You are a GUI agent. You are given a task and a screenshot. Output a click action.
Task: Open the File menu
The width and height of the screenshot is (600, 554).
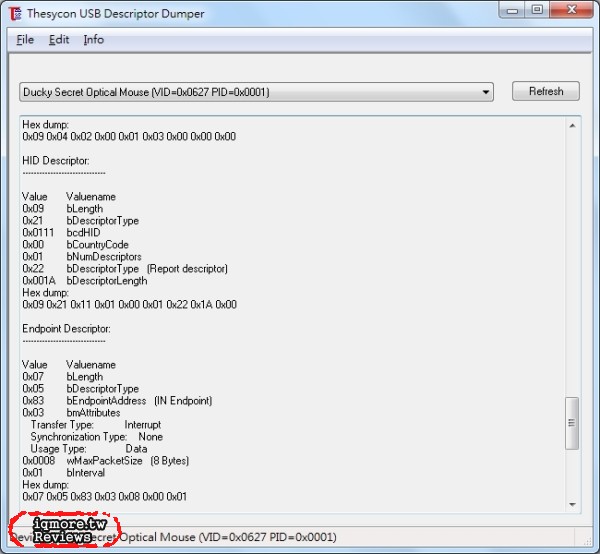[25, 39]
